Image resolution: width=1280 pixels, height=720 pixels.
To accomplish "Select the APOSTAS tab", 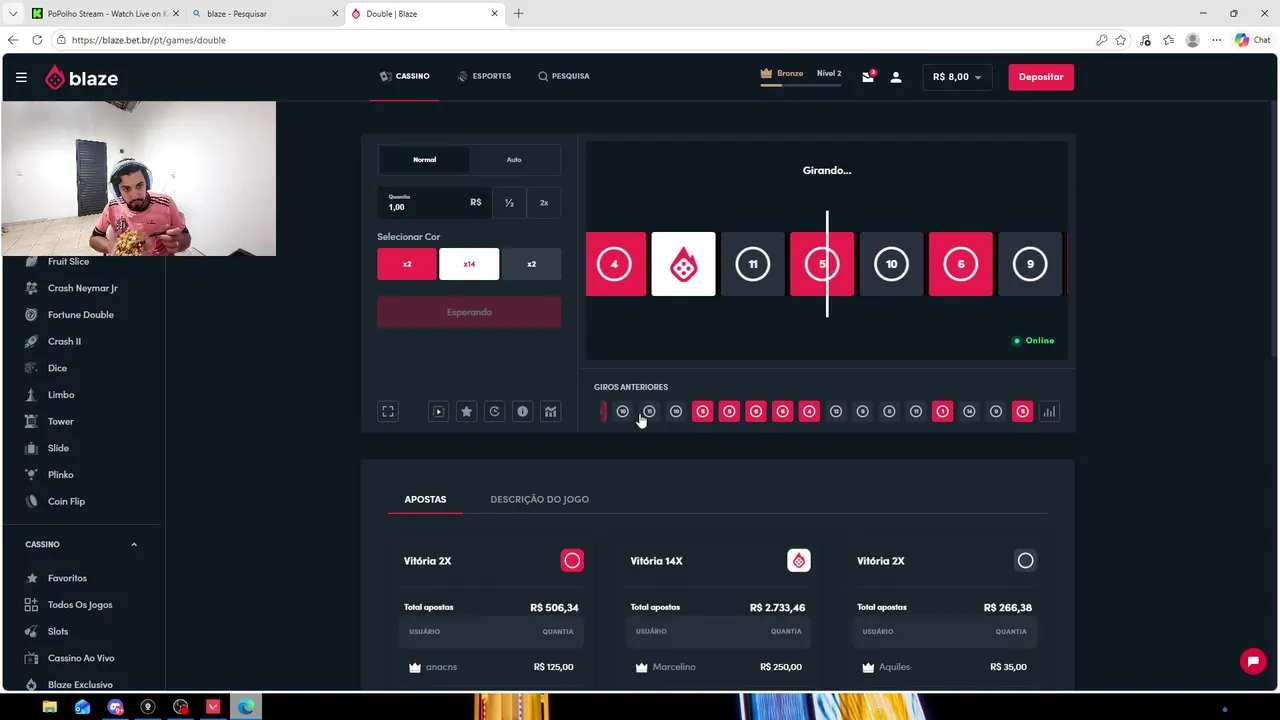I will coord(425,499).
